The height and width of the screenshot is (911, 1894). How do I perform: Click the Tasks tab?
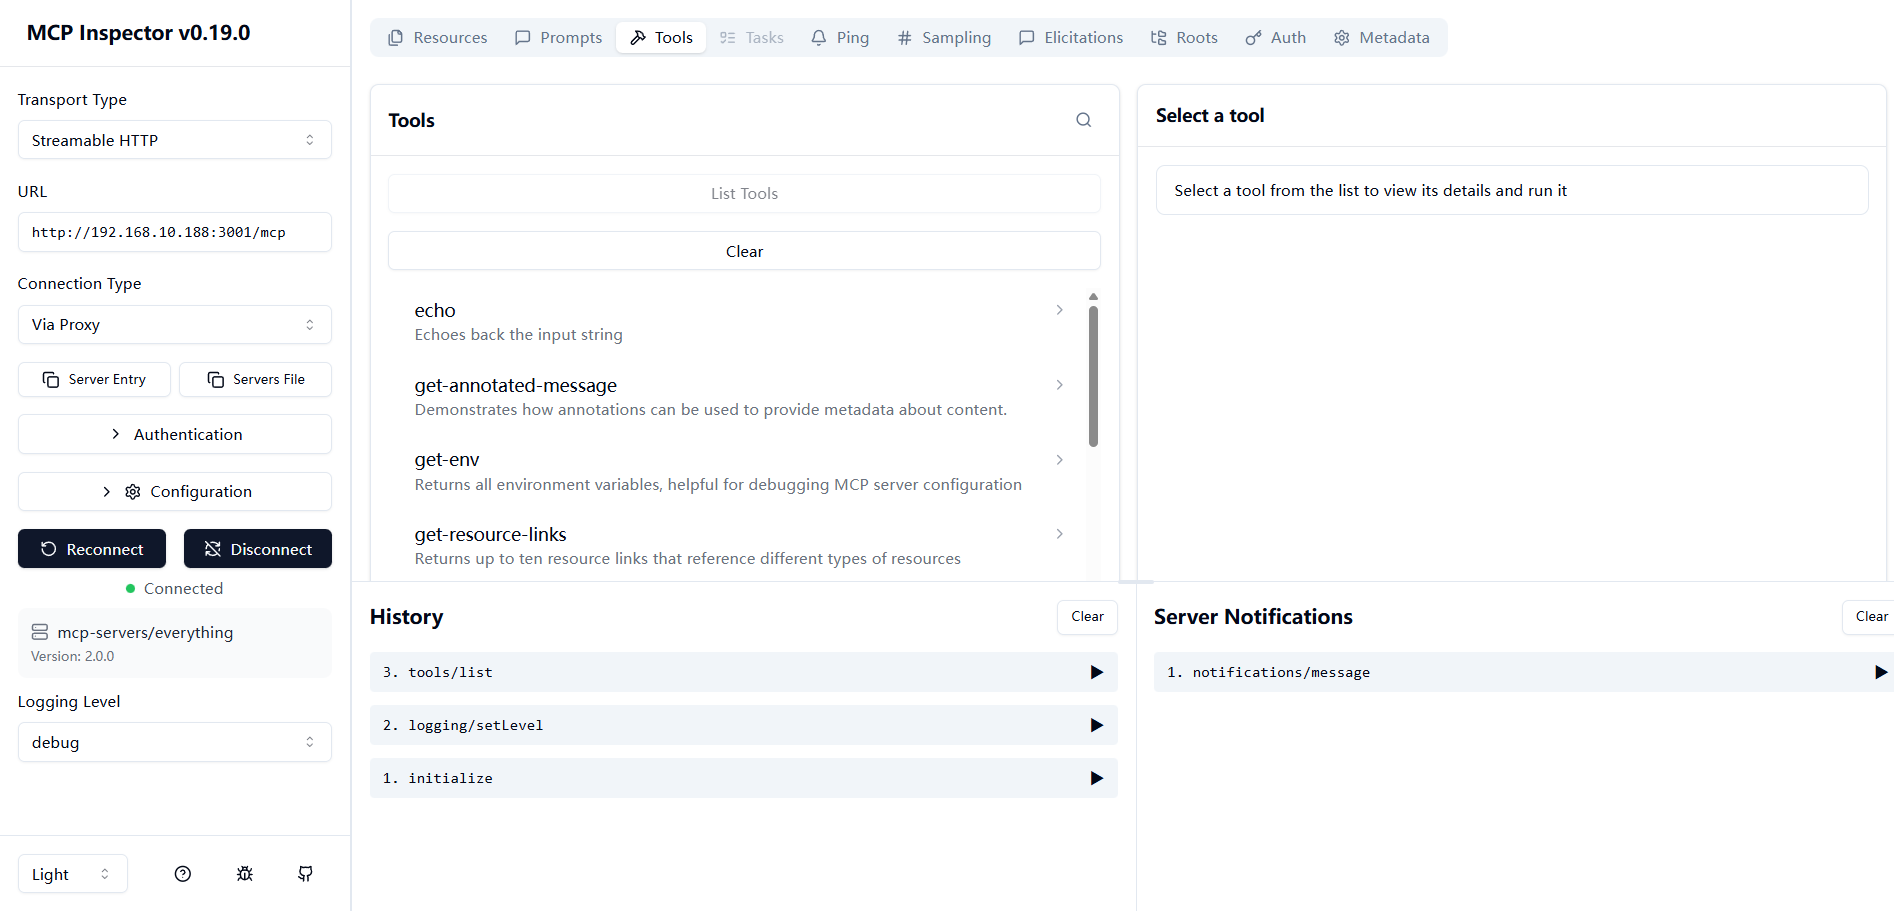click(x=751, y=38)
